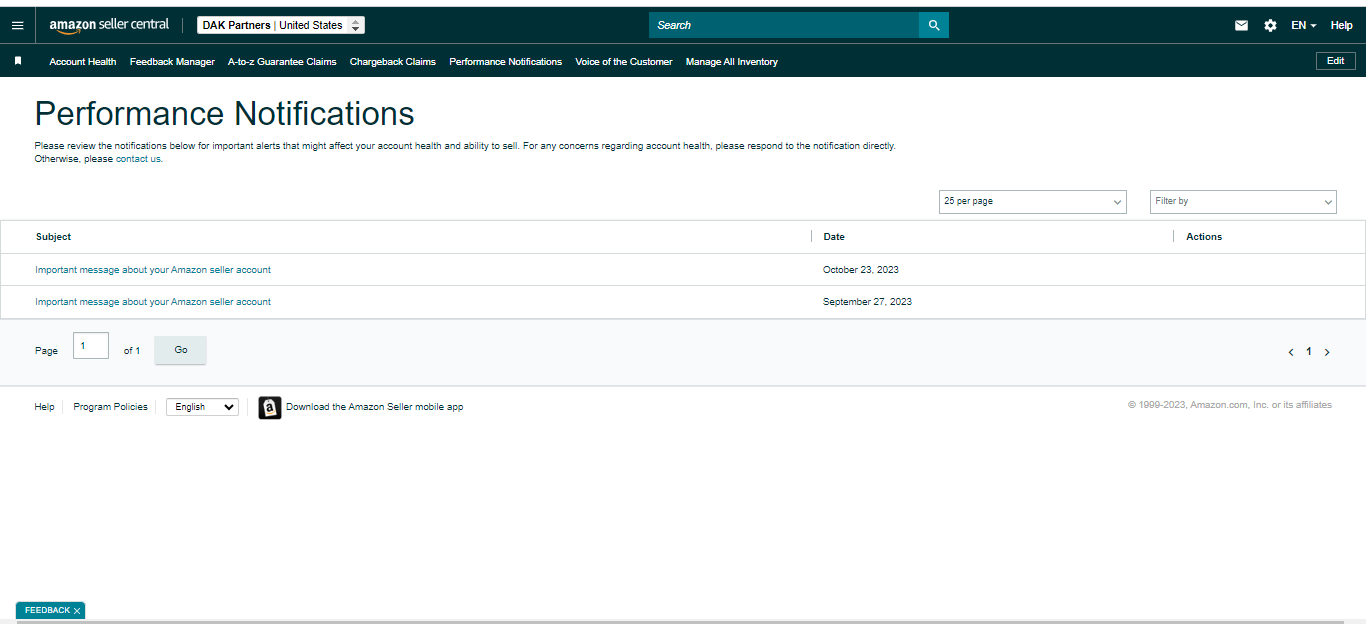This screenshot has height=624, width=1366.
Task: Open Chargeback Claims
Action: click(393, 61)
